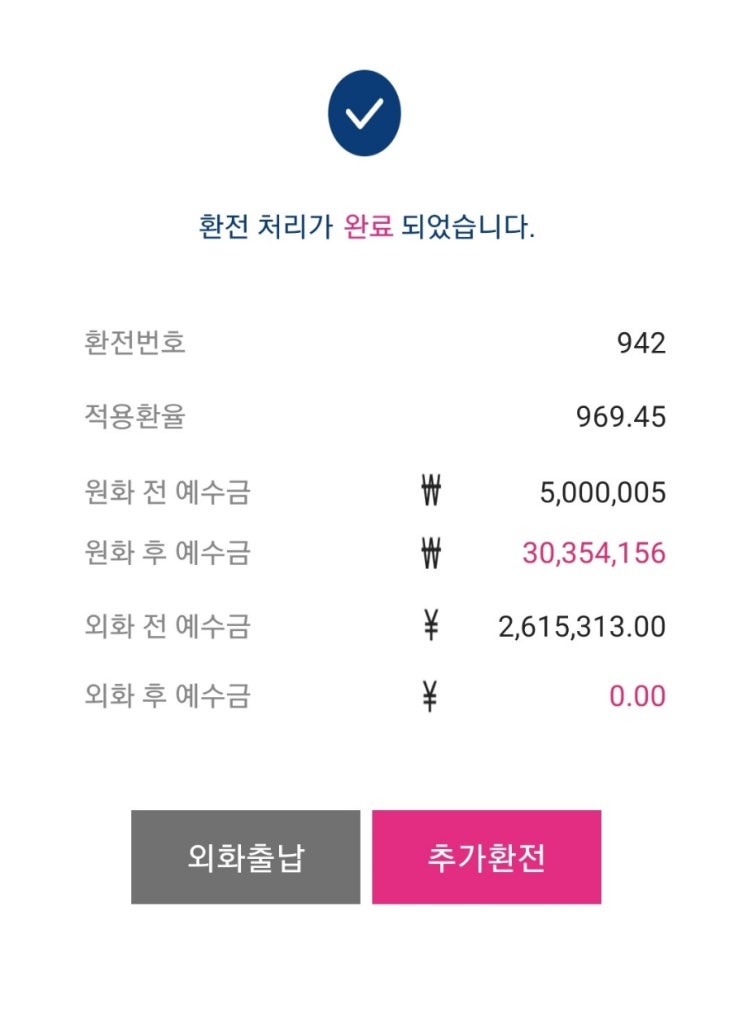Click the 원화 후 예수금 label
This screenshot has height=1034, width=743.
point(167,553)
